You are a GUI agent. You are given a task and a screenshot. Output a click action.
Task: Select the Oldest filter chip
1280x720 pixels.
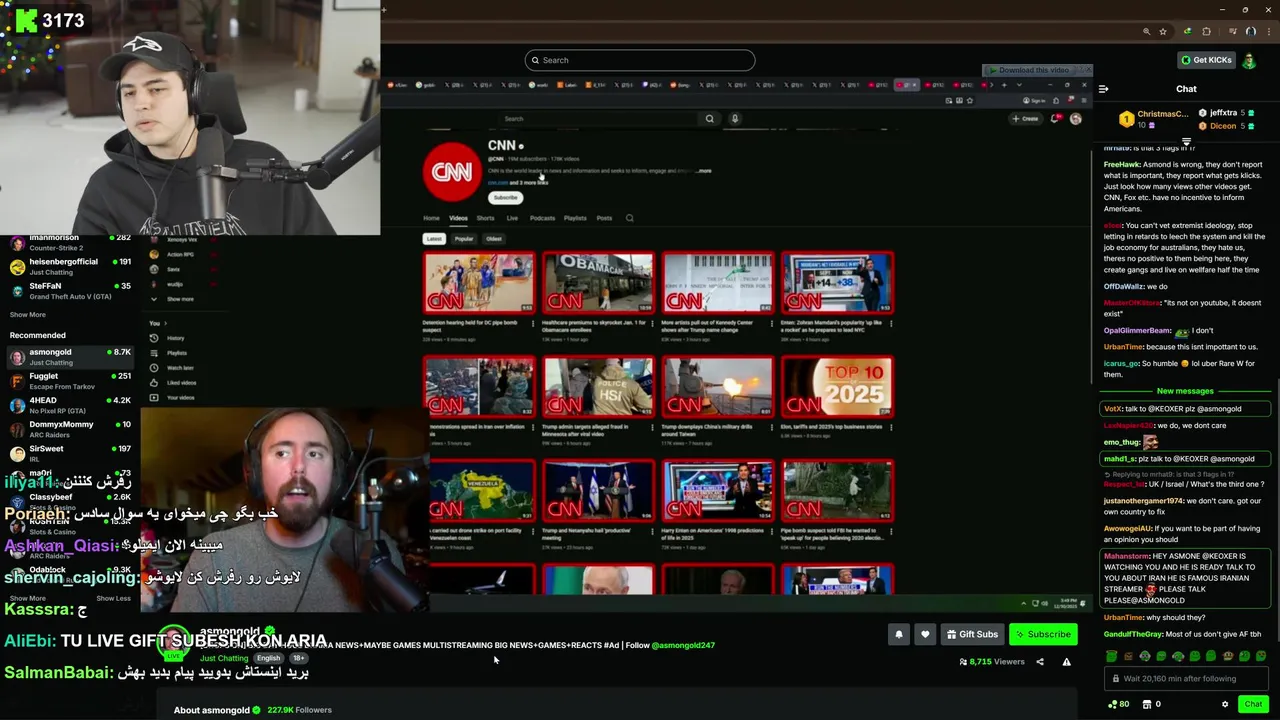coord(494,239)
